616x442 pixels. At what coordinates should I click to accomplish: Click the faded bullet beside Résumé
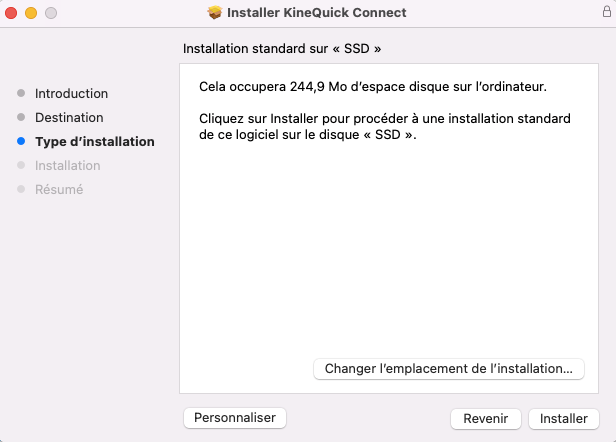pos(21,189)
